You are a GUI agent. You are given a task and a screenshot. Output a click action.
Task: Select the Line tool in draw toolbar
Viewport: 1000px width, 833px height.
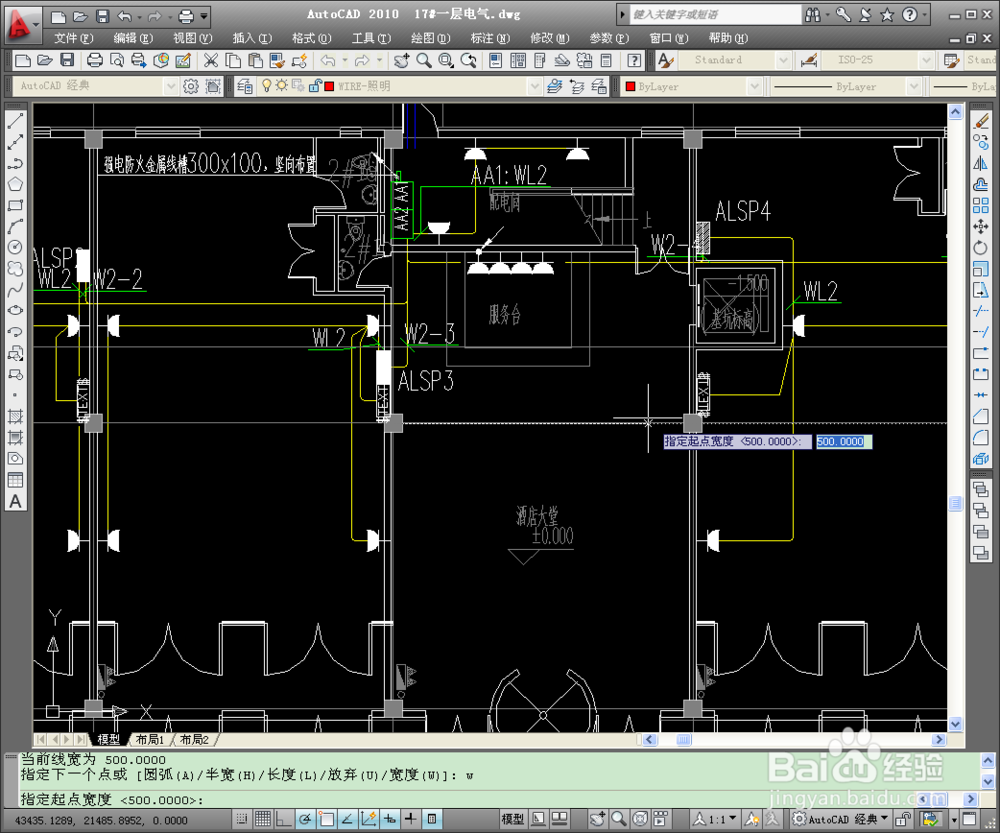pos(15,121)
